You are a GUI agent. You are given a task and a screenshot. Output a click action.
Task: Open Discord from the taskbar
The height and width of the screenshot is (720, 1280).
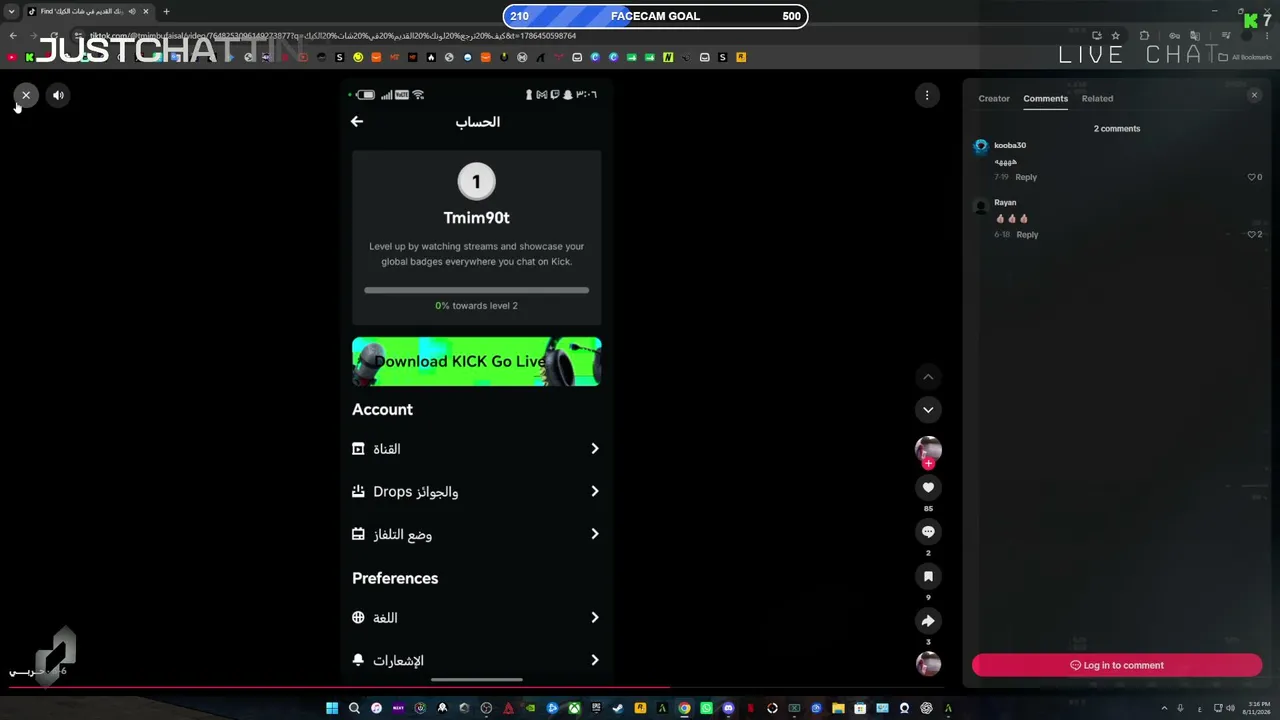[728, 708]
